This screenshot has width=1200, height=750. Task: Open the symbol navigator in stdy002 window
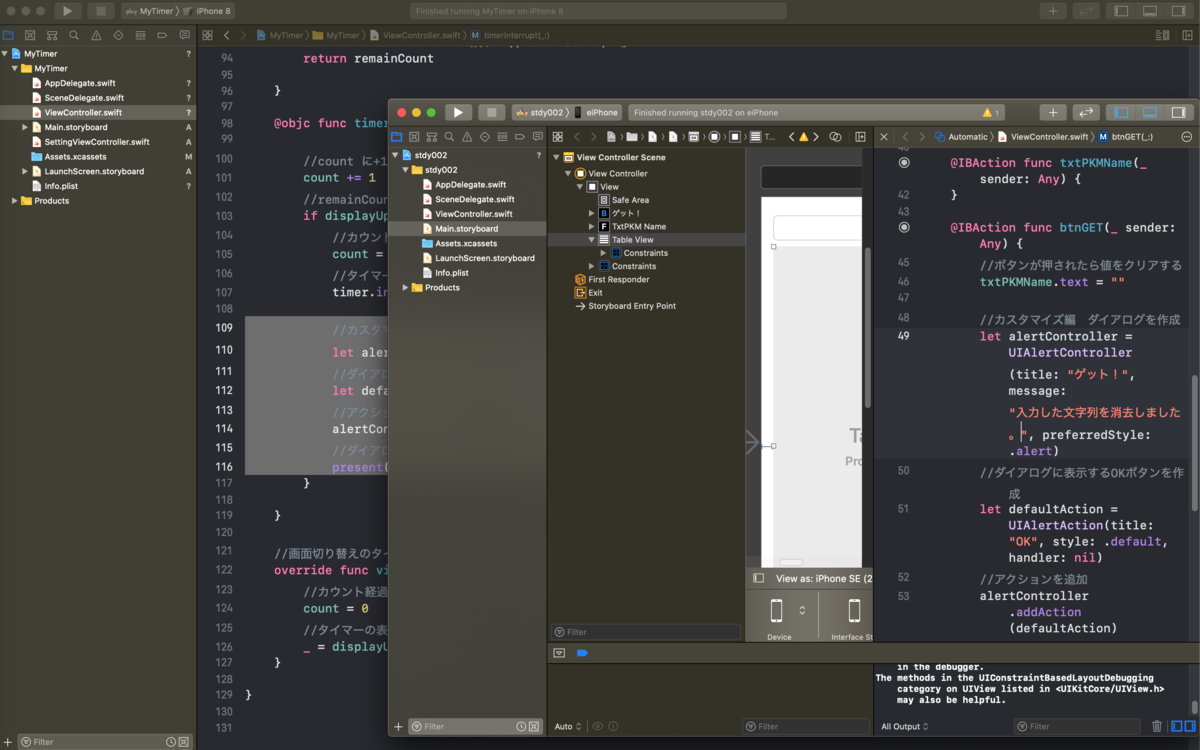(432, 136)
